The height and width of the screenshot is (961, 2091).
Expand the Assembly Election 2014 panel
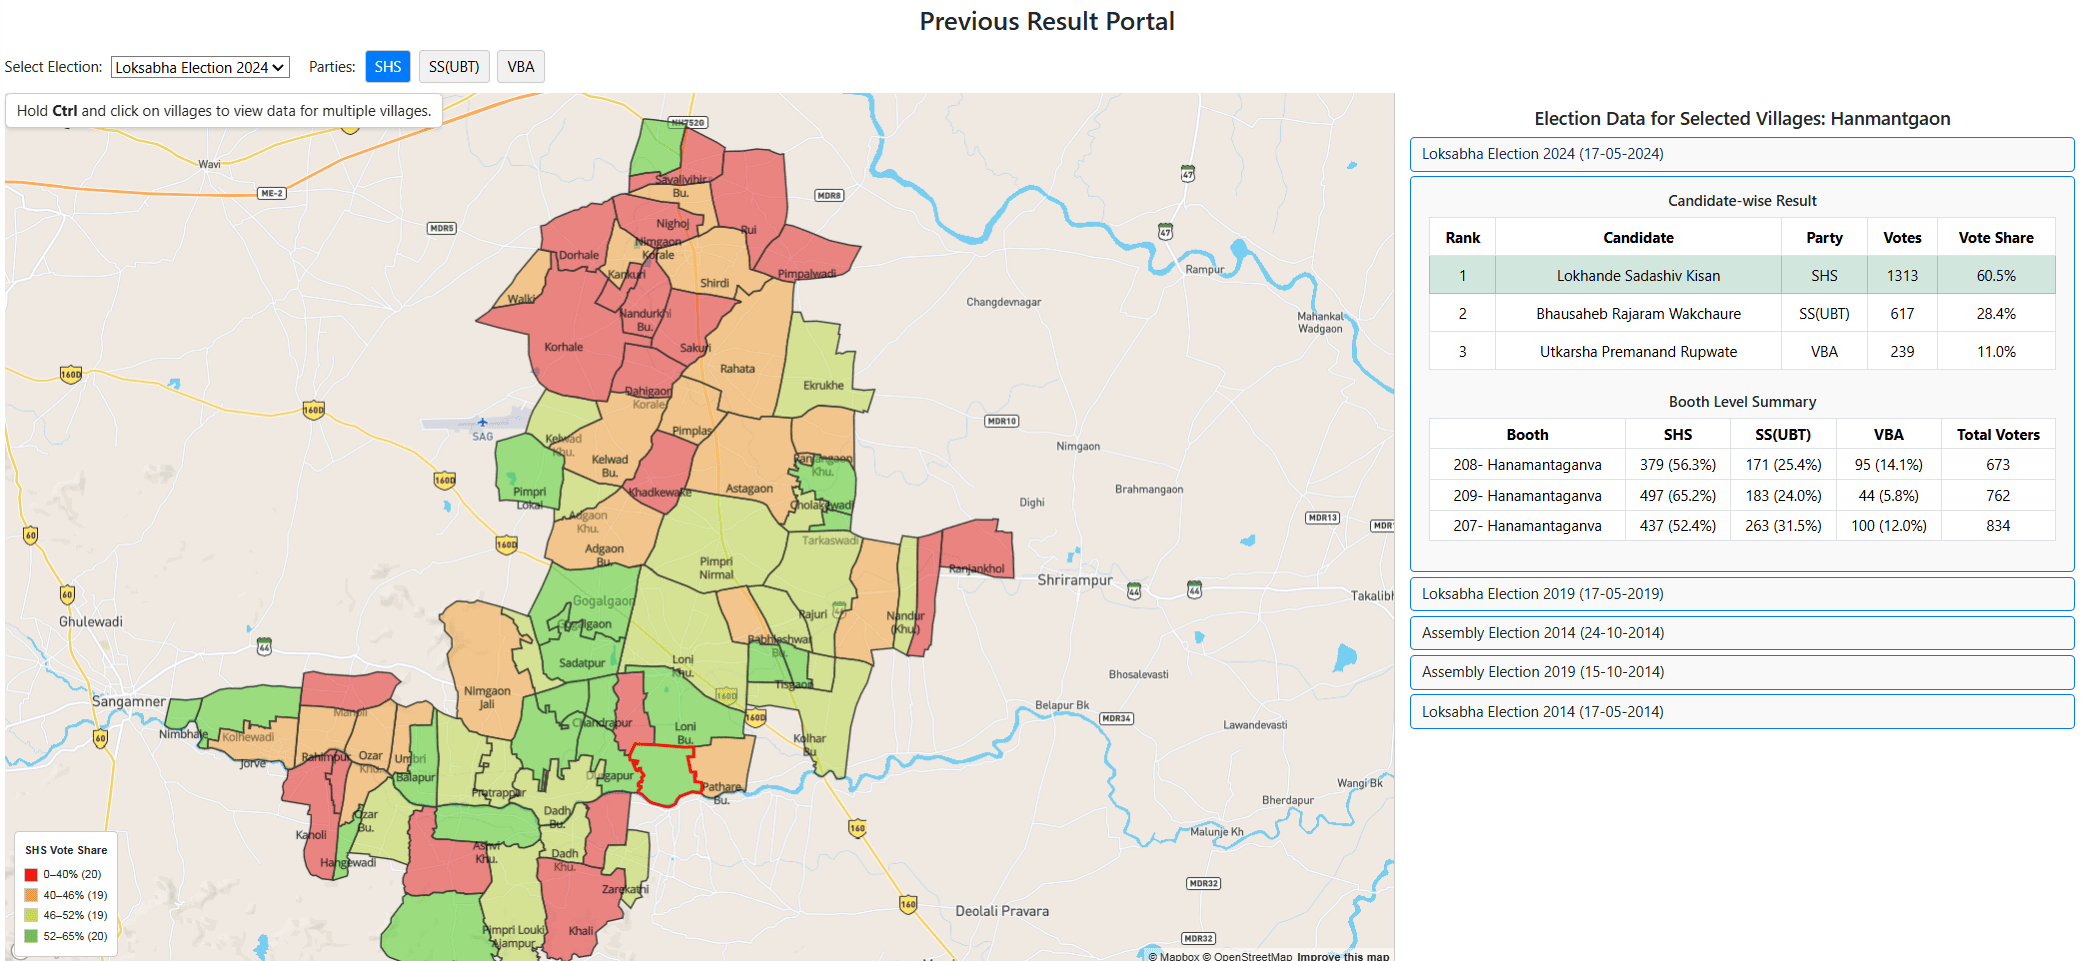1742,632
